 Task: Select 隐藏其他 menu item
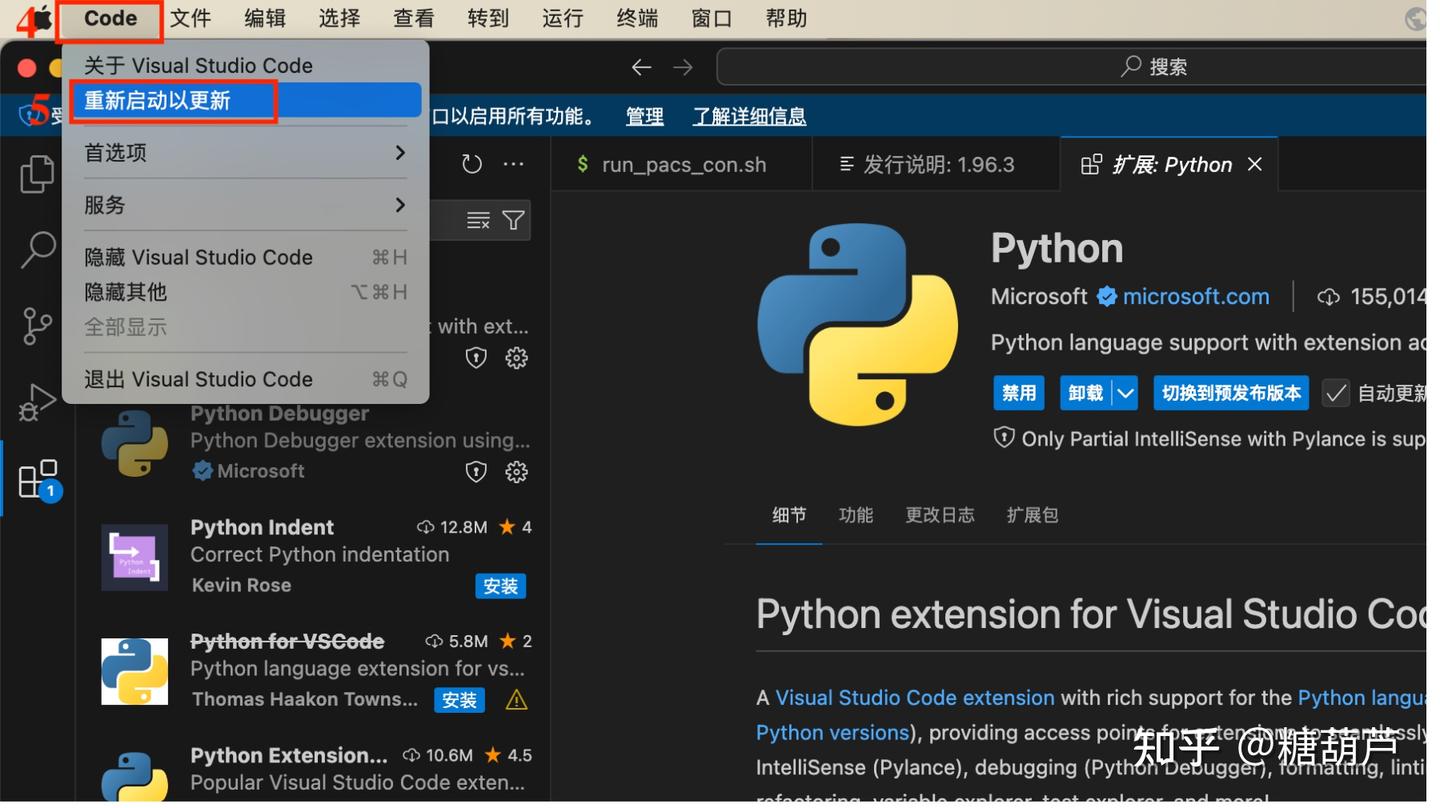(x=244, y=292)
